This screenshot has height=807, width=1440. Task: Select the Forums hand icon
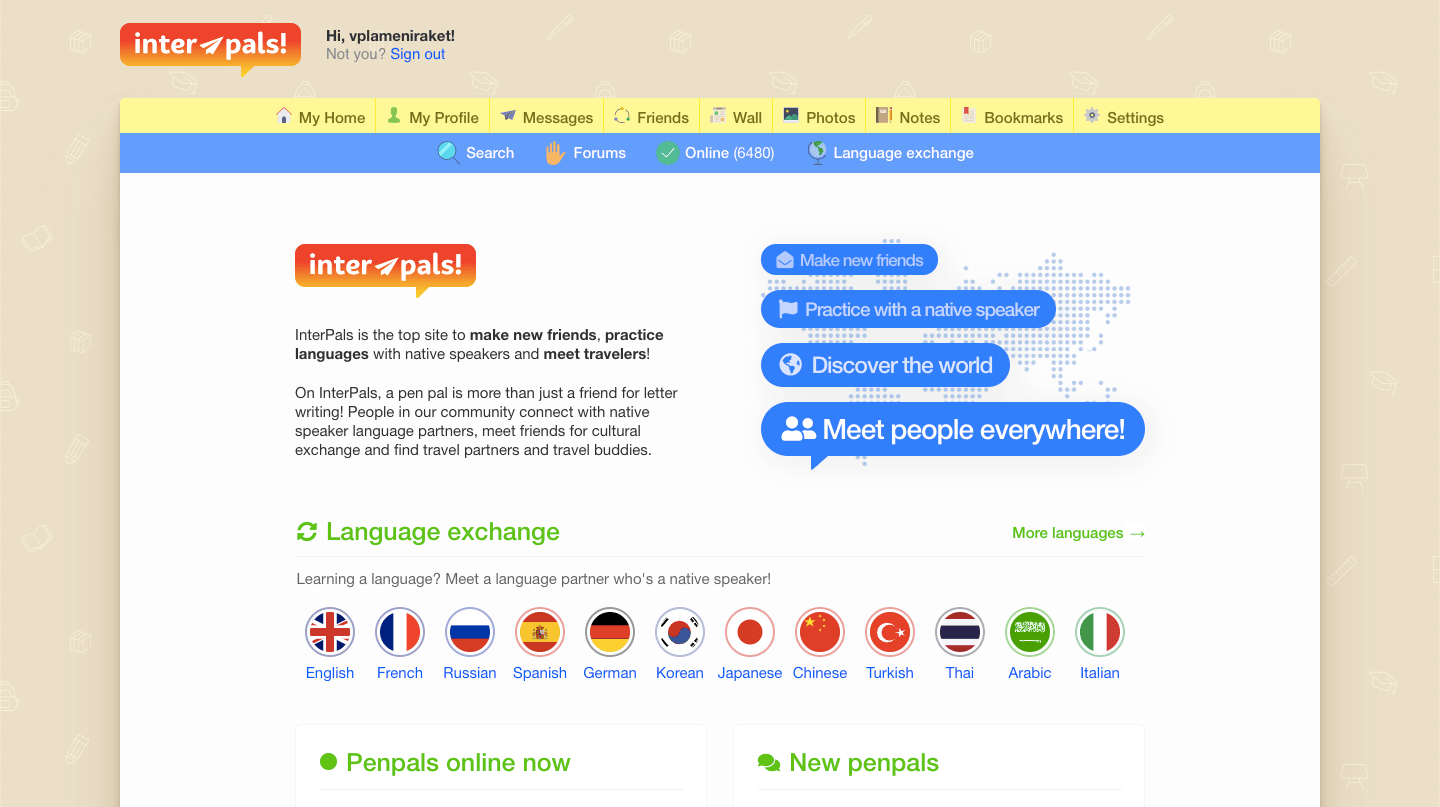pyautogui.click(x=553, y=152)
